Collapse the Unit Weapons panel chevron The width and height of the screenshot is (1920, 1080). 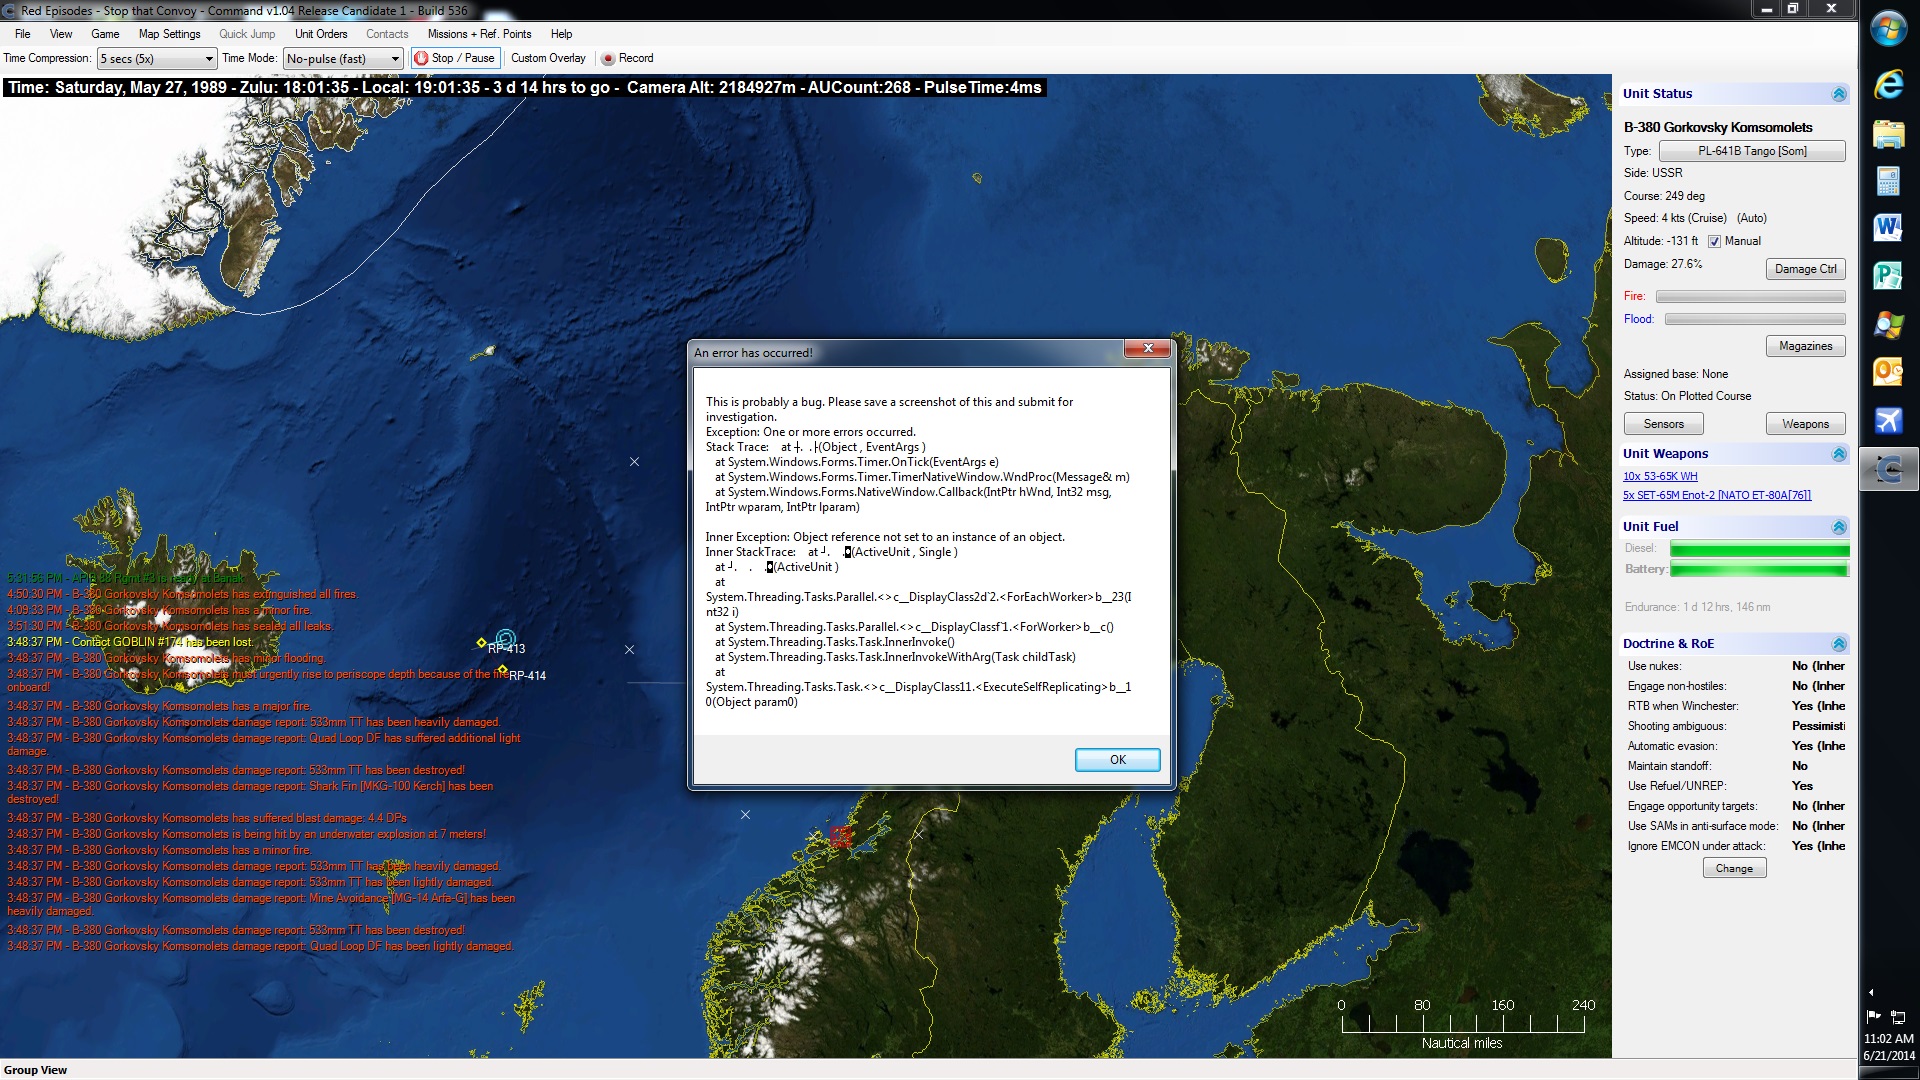click(1838, 454)
